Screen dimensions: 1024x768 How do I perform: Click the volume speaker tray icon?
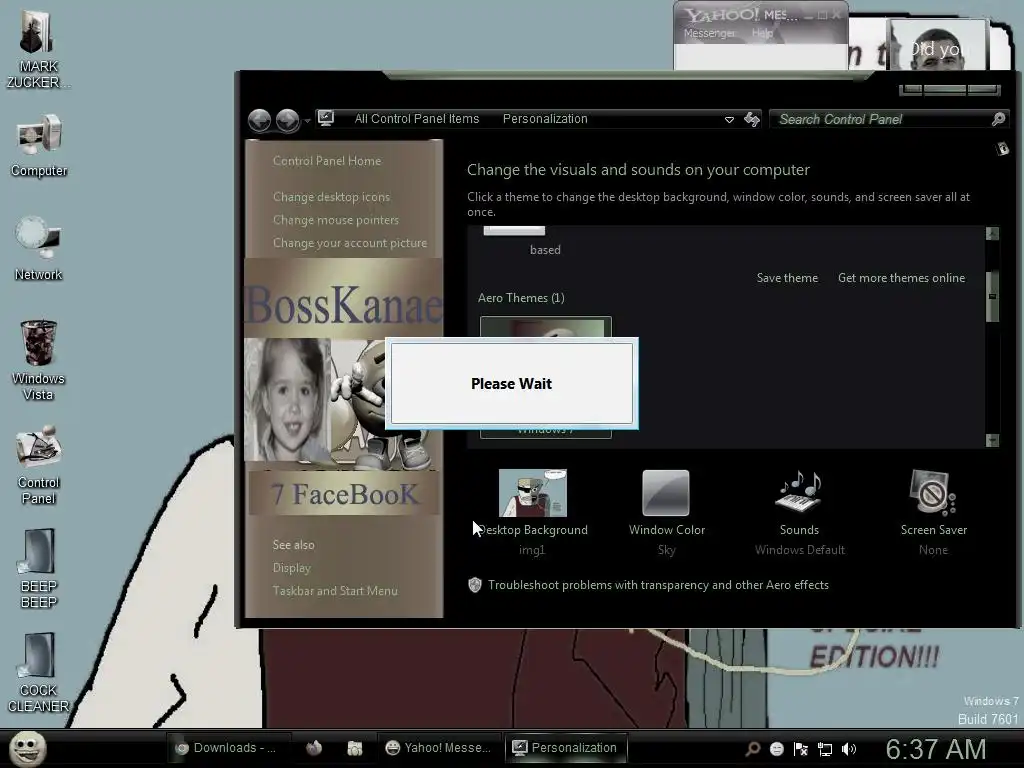tap(849, 748)
